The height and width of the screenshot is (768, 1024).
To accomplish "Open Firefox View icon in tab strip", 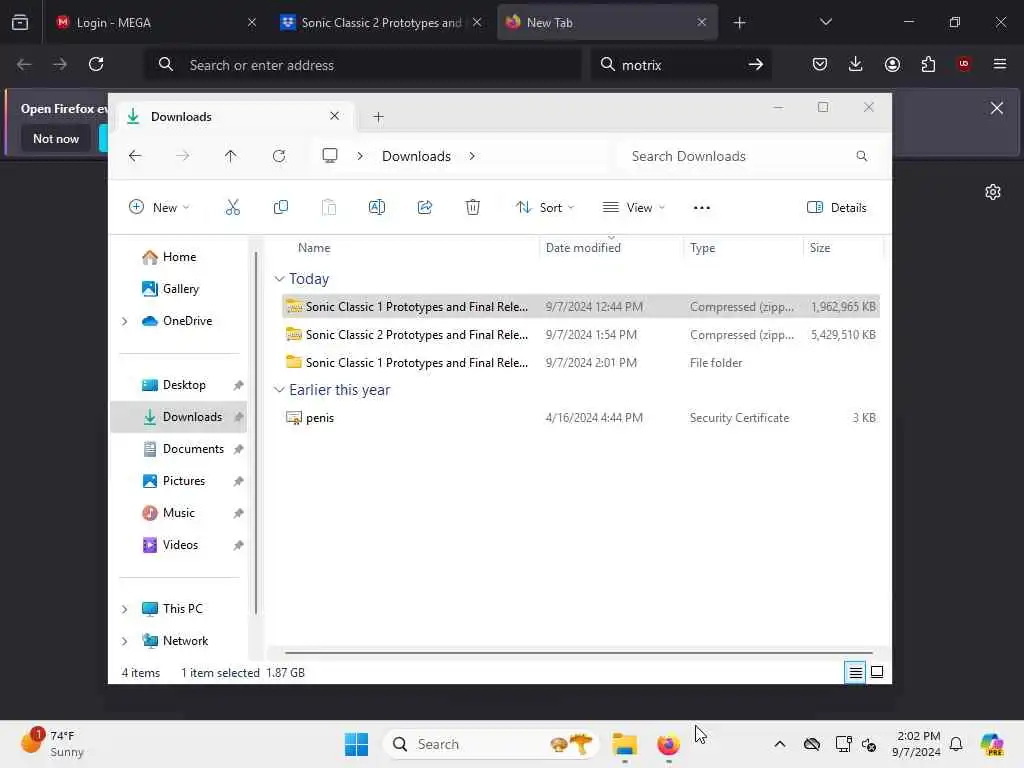I will click(x=20, y=23).
